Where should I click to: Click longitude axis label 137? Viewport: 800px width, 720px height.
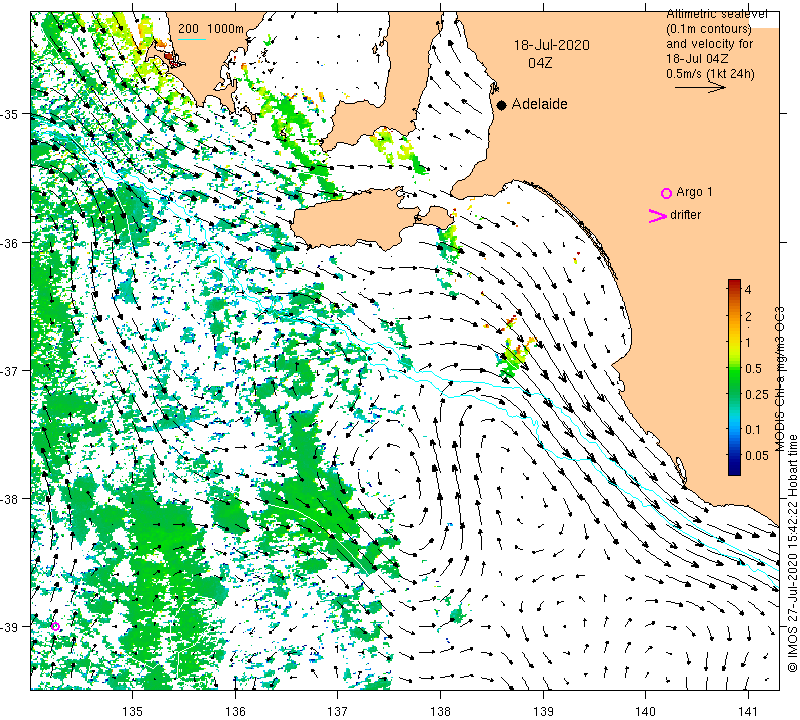tap(337, 710)
